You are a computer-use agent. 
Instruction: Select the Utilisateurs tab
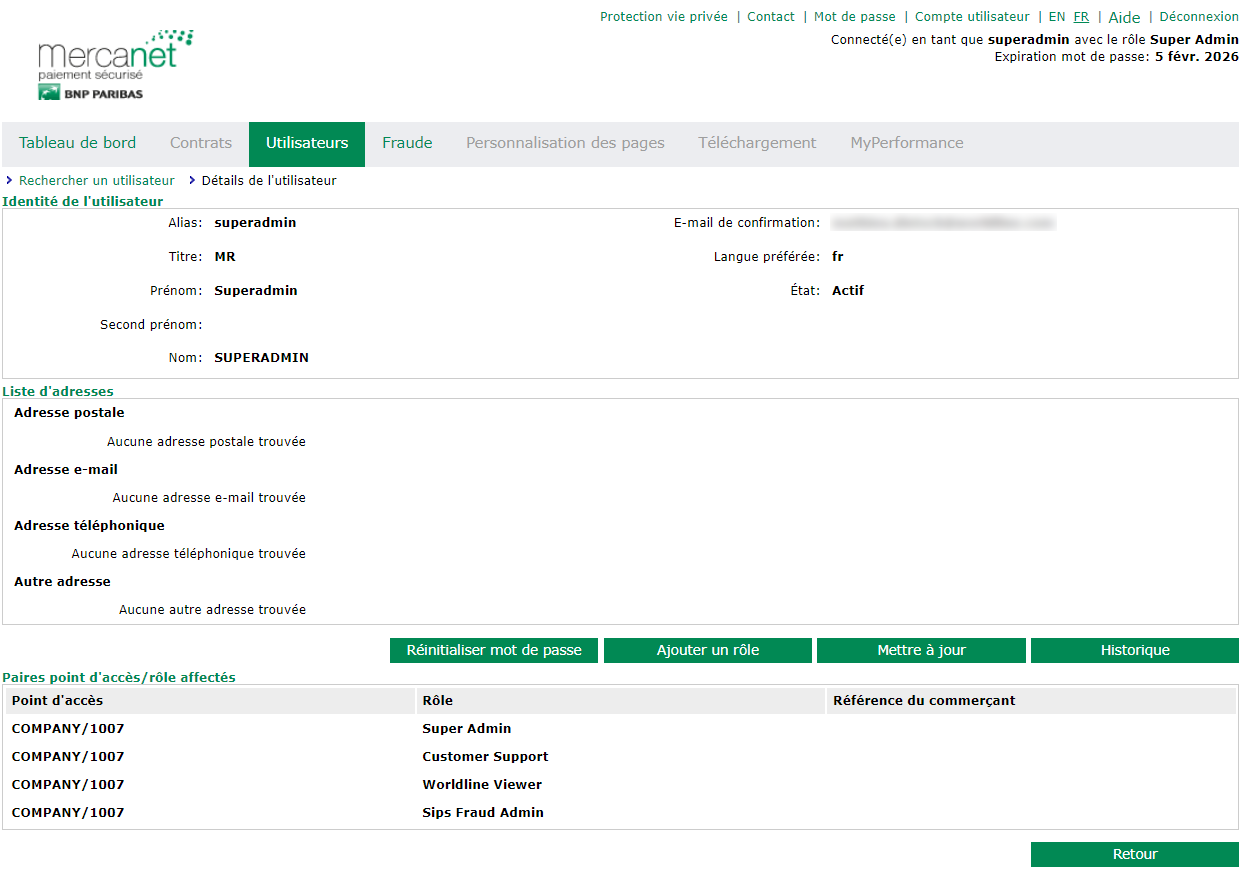tap(307, 143)
